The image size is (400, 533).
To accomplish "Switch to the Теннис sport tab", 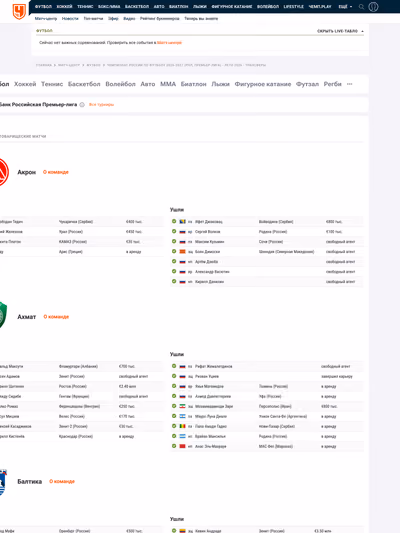I will coord(52,84).
